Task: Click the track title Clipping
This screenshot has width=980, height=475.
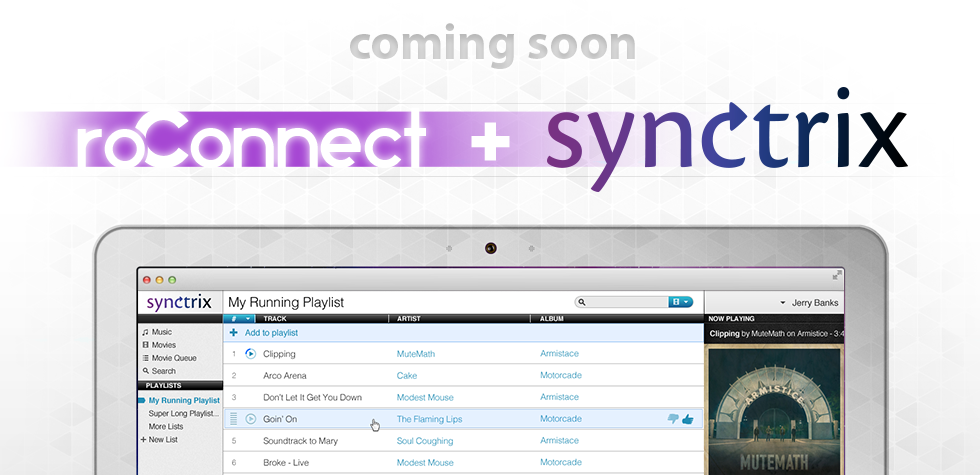Action: click(279, 354)
